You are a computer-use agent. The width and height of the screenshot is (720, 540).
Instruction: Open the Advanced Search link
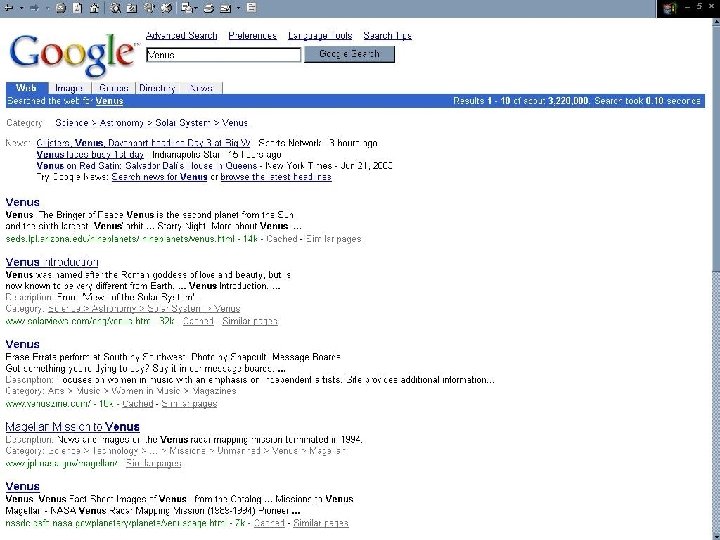point(181,35)
